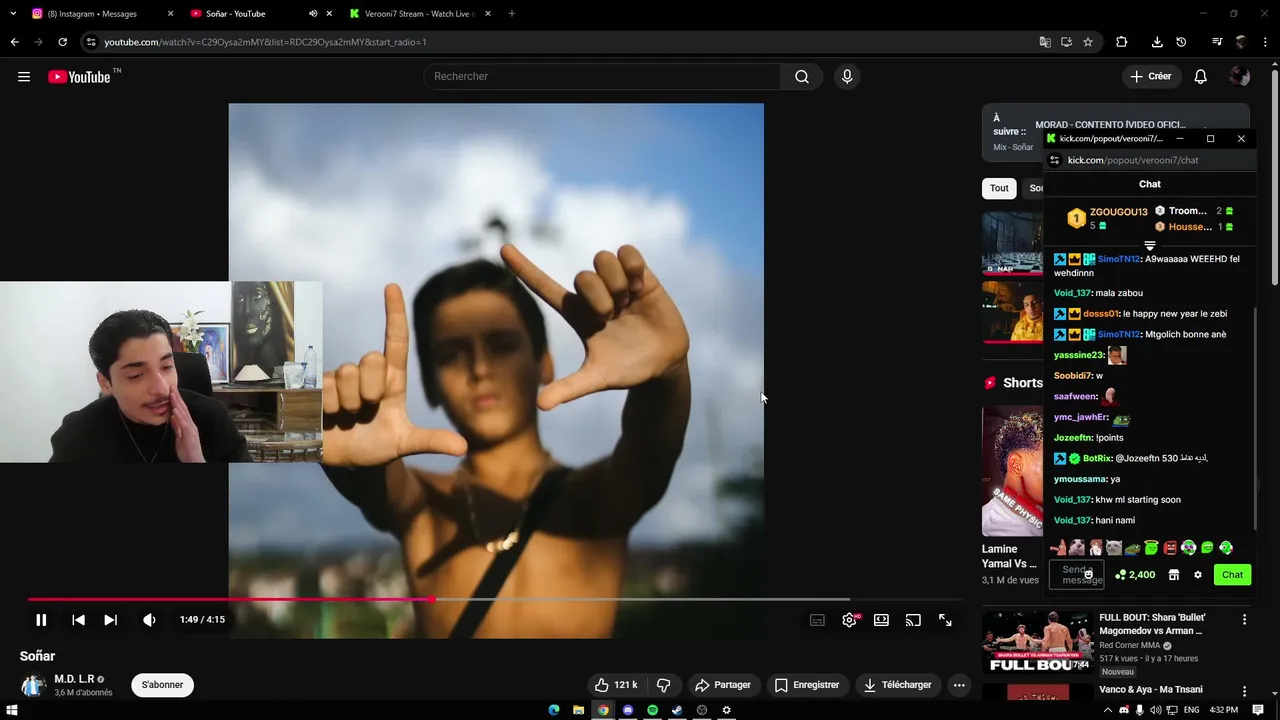Open the YouTube account avatar menu
This screenshot has width=1280, height=720.
(x=1240, y=77)
